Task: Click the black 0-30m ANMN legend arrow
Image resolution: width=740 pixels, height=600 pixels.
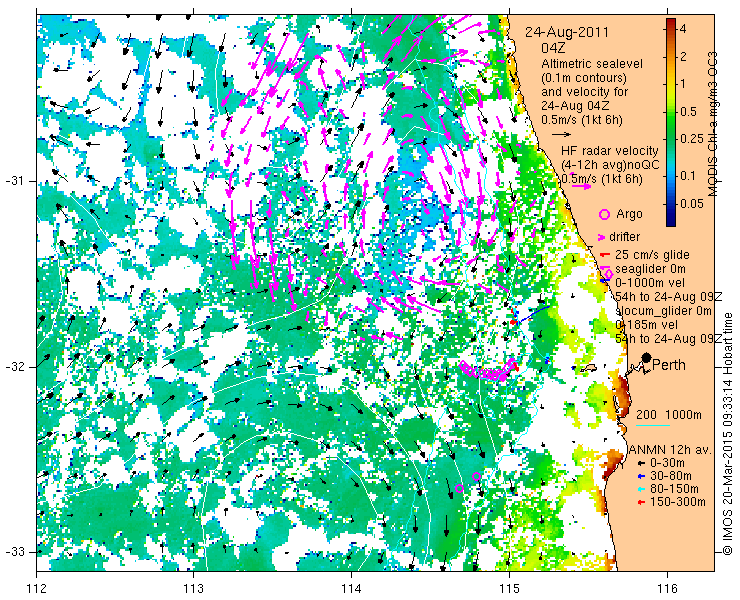Action: [641, 463]
